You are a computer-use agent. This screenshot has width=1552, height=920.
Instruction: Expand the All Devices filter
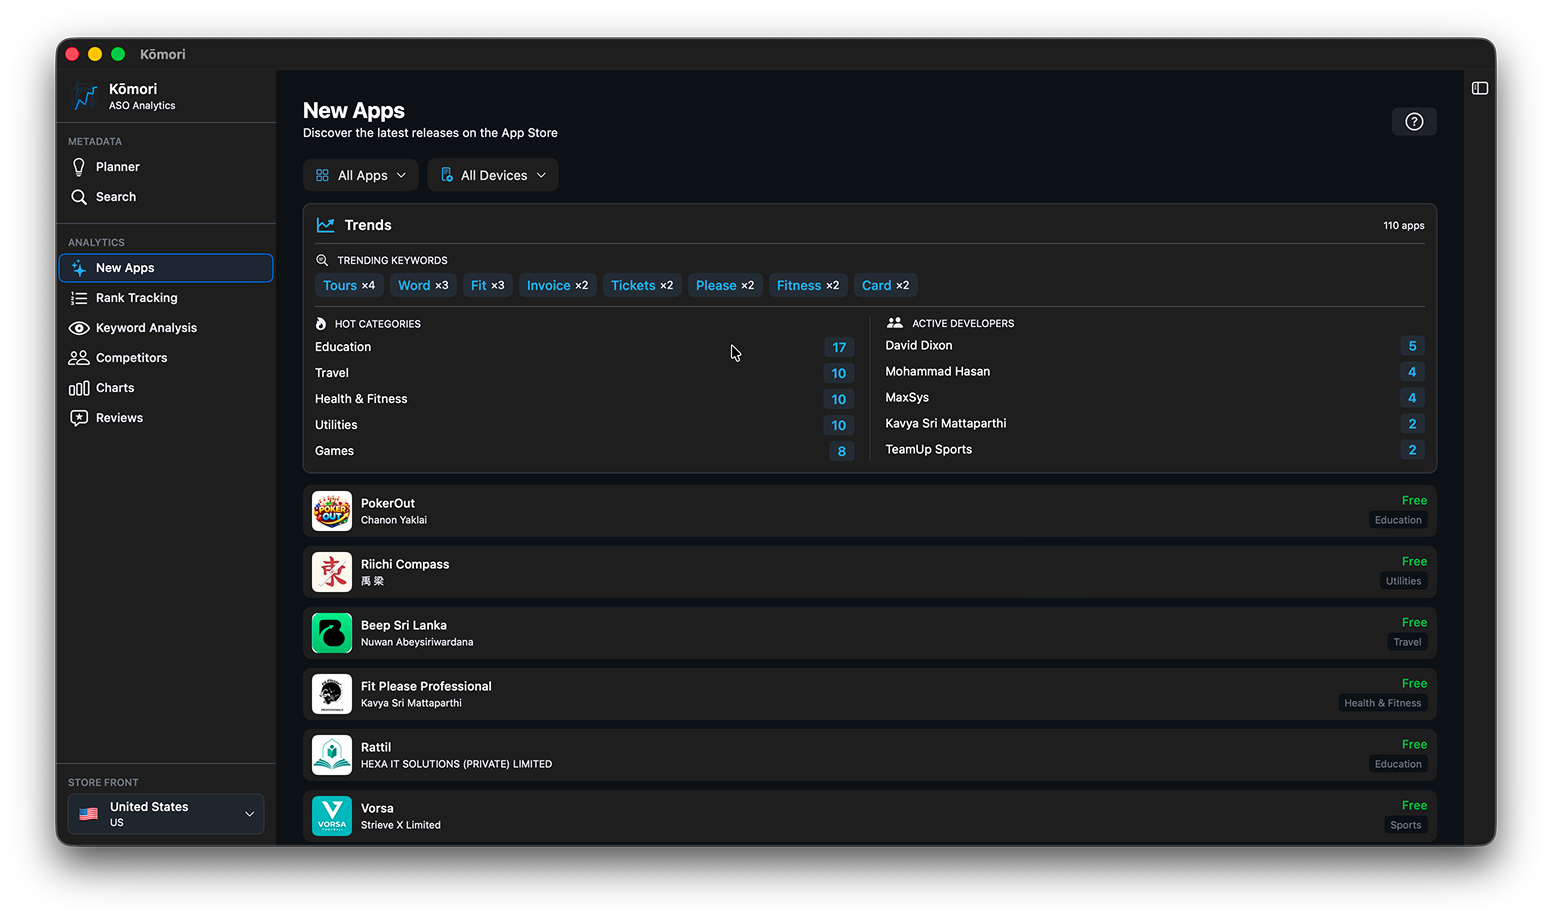(492, 175)
